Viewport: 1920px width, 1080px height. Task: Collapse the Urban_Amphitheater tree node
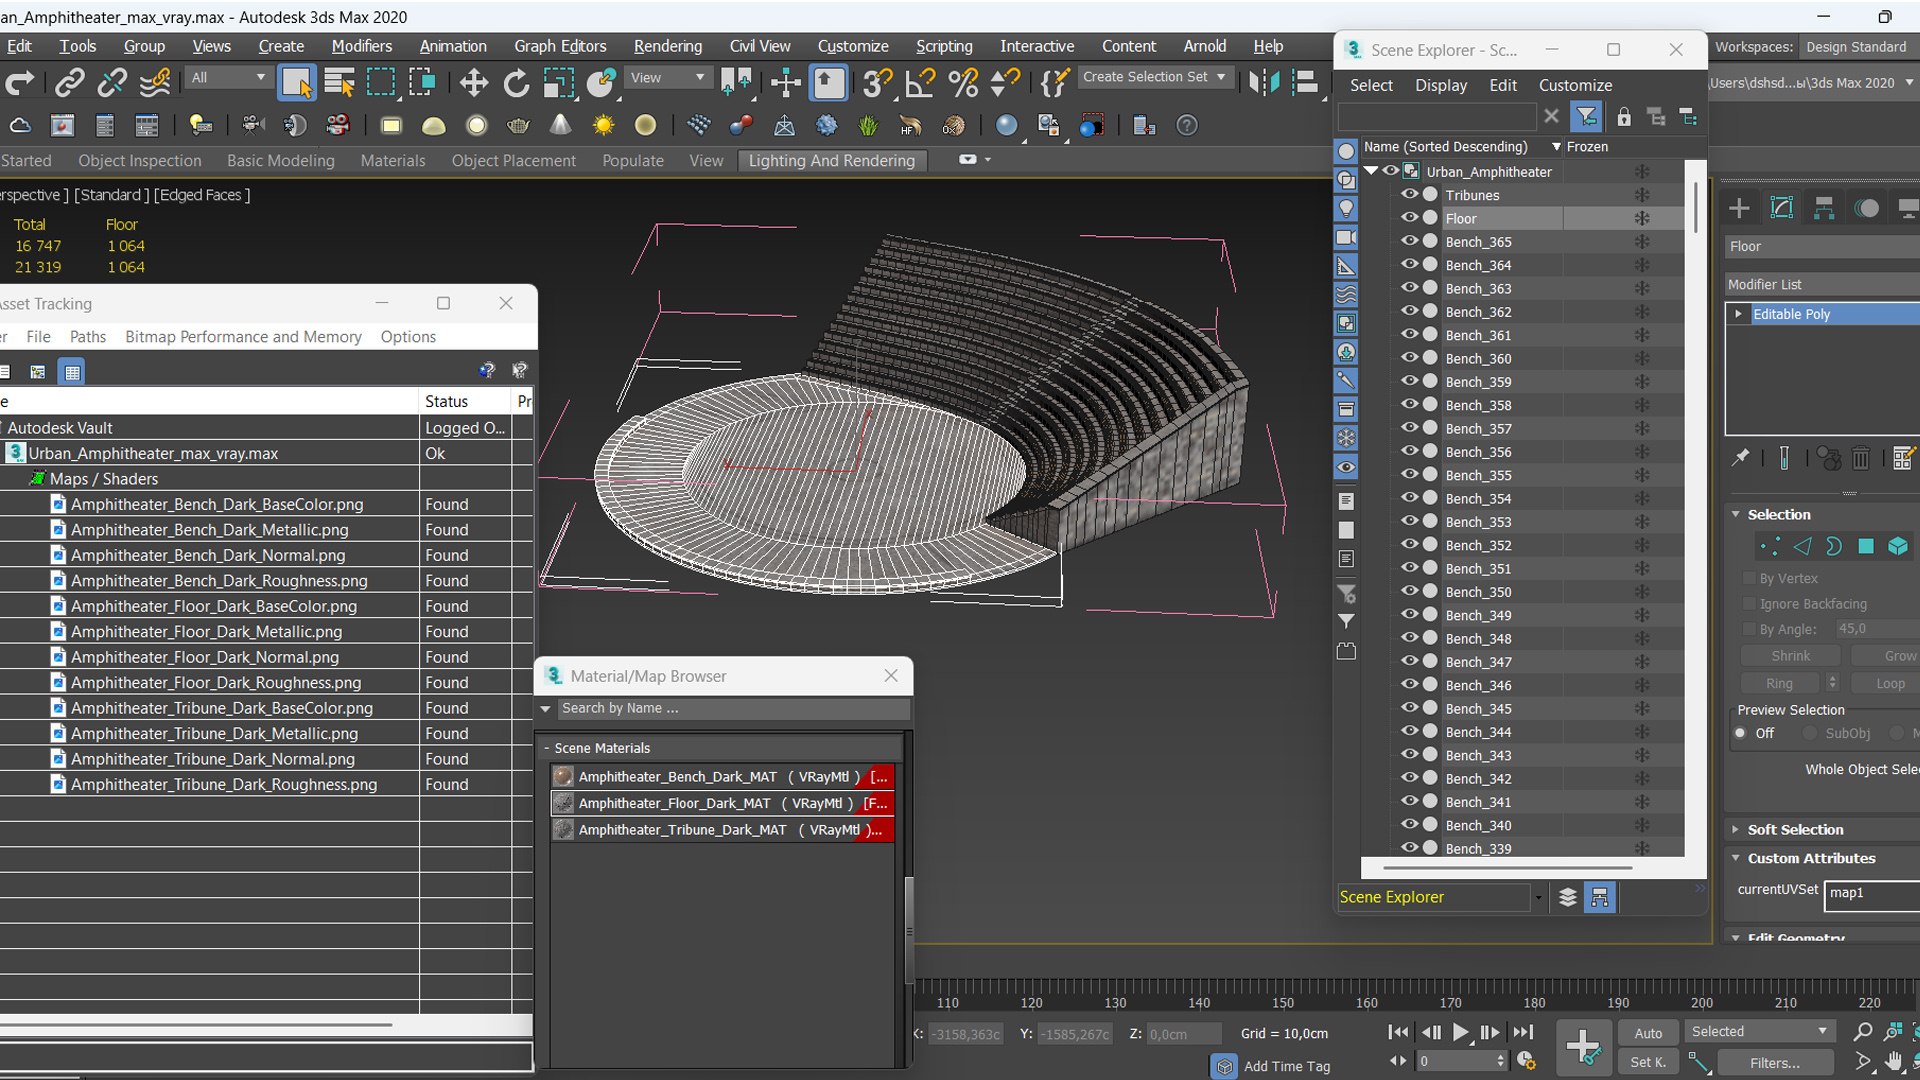tap(1372, 171)
